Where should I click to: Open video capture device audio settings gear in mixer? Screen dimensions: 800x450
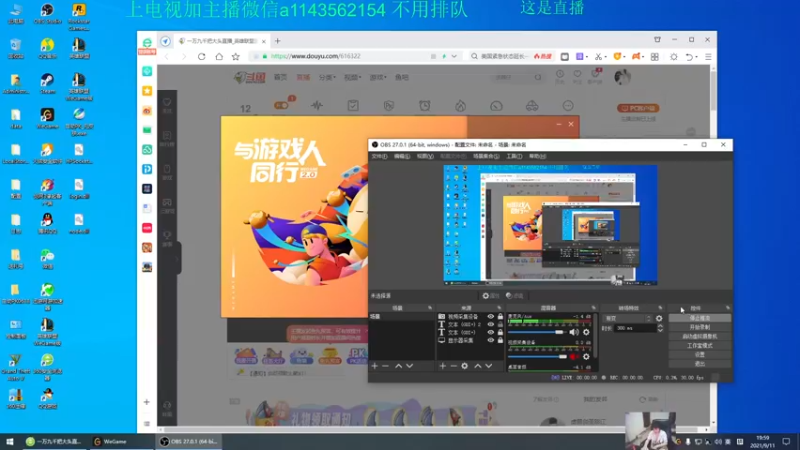click(x=586, y=357)
